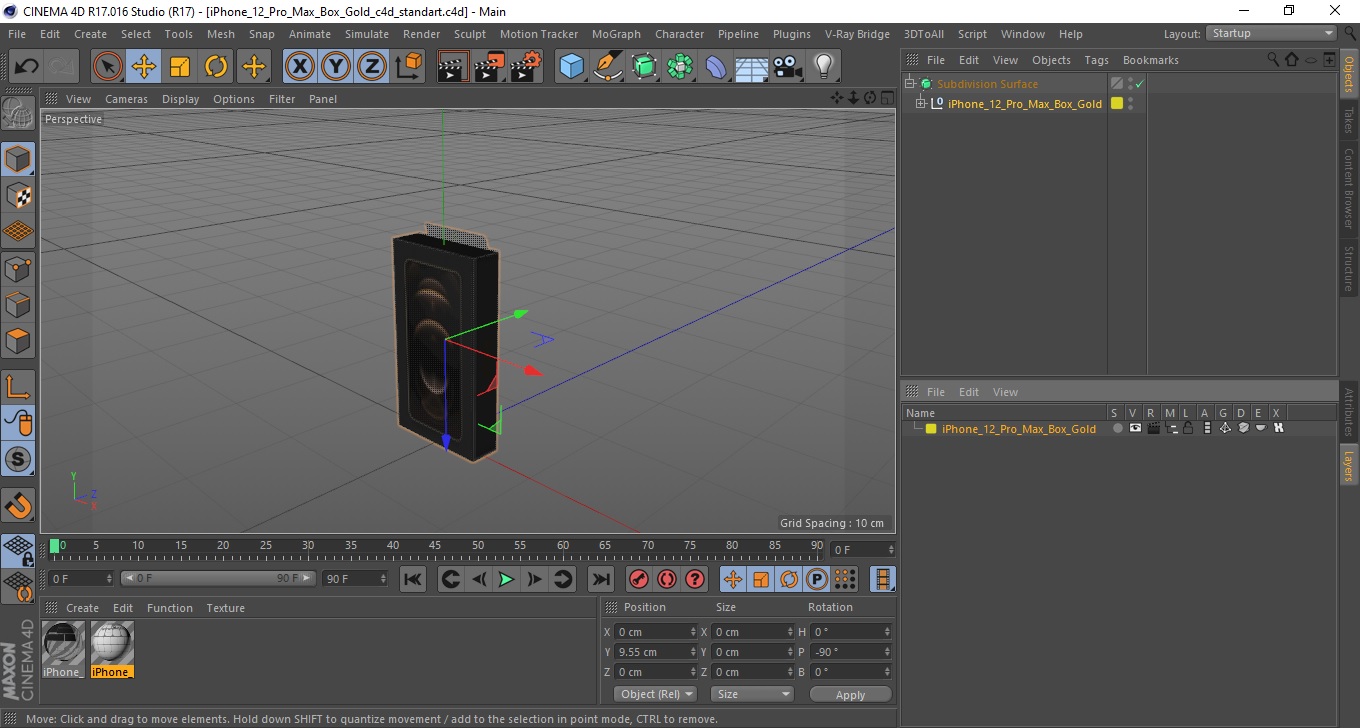
Task: Open V-Ray Bridge menu
Action: (857, 34)
